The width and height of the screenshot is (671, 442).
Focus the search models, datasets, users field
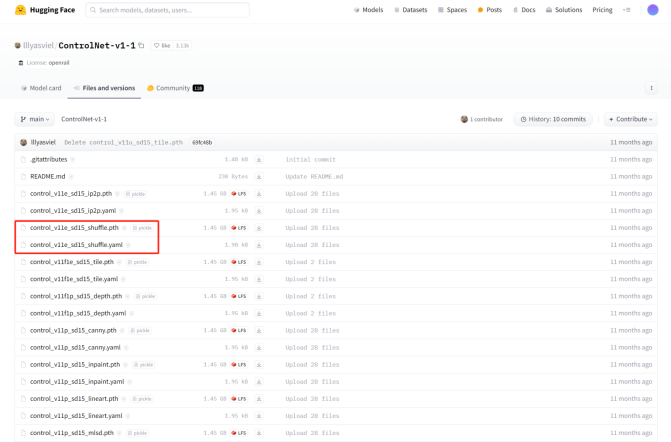coord(167,10)
